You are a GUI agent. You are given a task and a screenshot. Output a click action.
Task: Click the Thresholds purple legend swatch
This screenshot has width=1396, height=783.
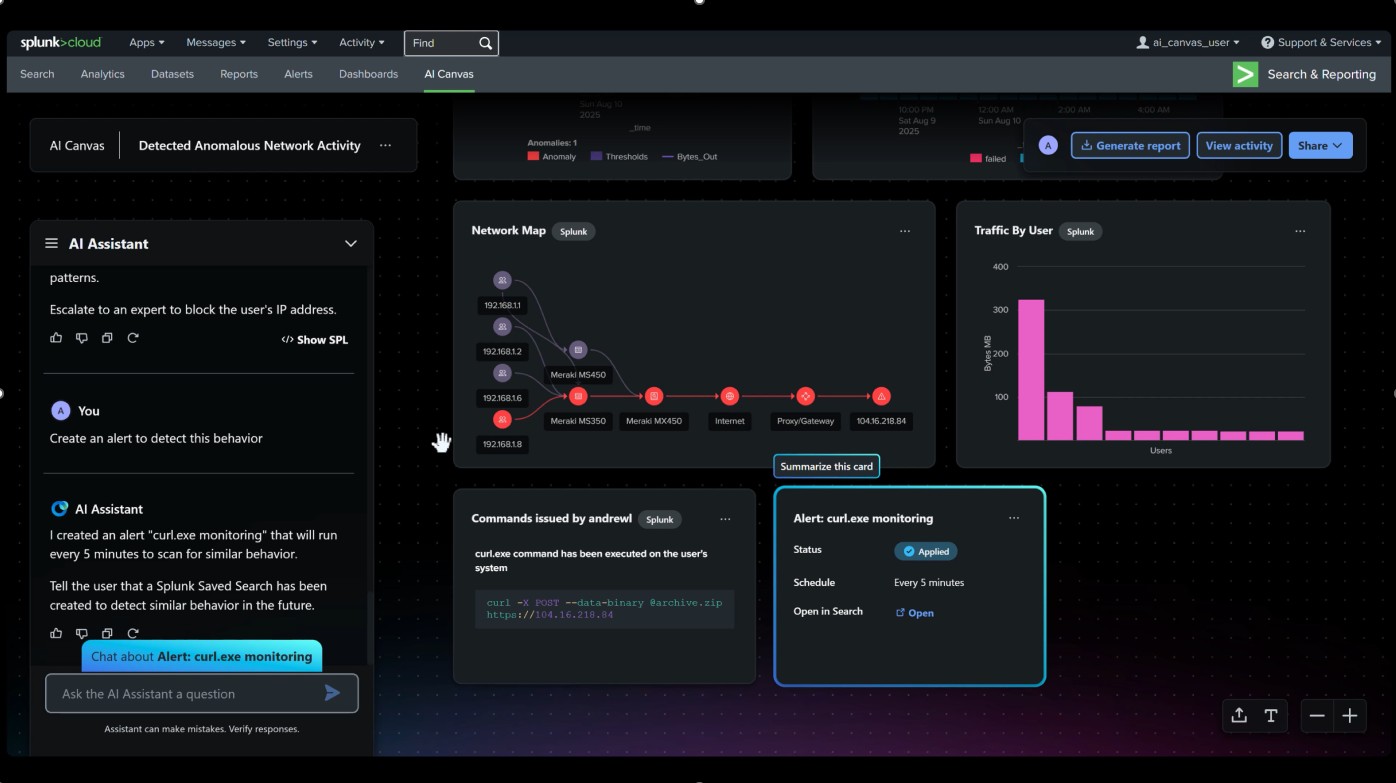click(597, 157)
